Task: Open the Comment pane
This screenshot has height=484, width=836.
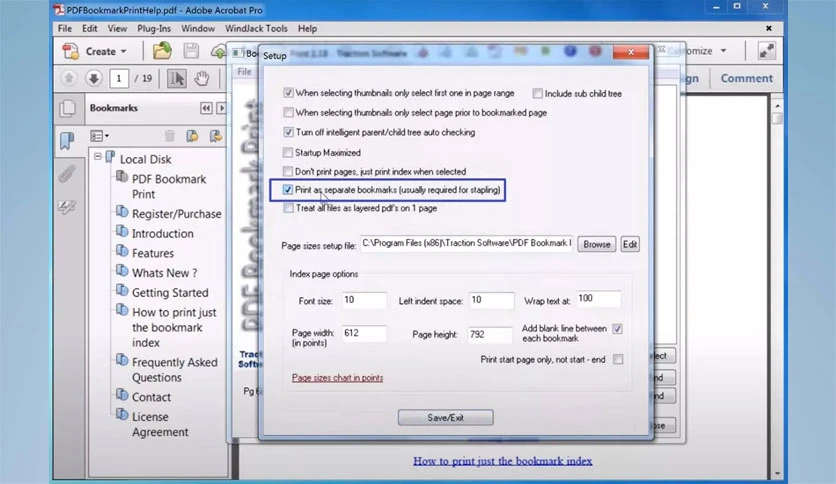Action: click(746, 78)
